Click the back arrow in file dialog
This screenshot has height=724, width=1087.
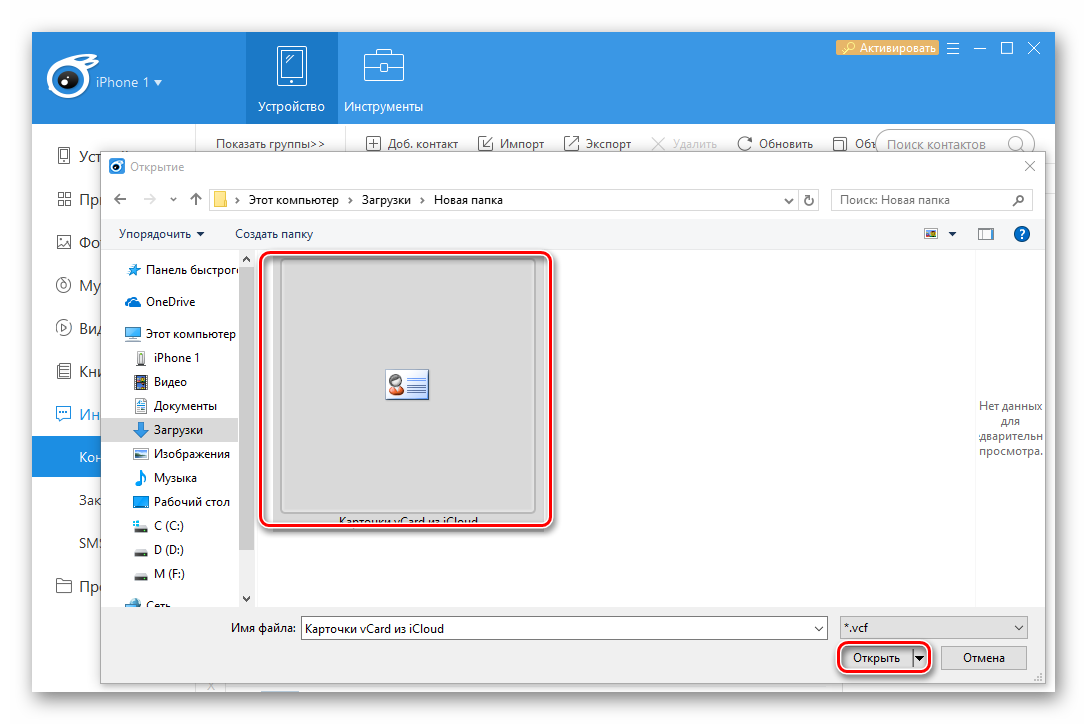(x=121, y=200)
